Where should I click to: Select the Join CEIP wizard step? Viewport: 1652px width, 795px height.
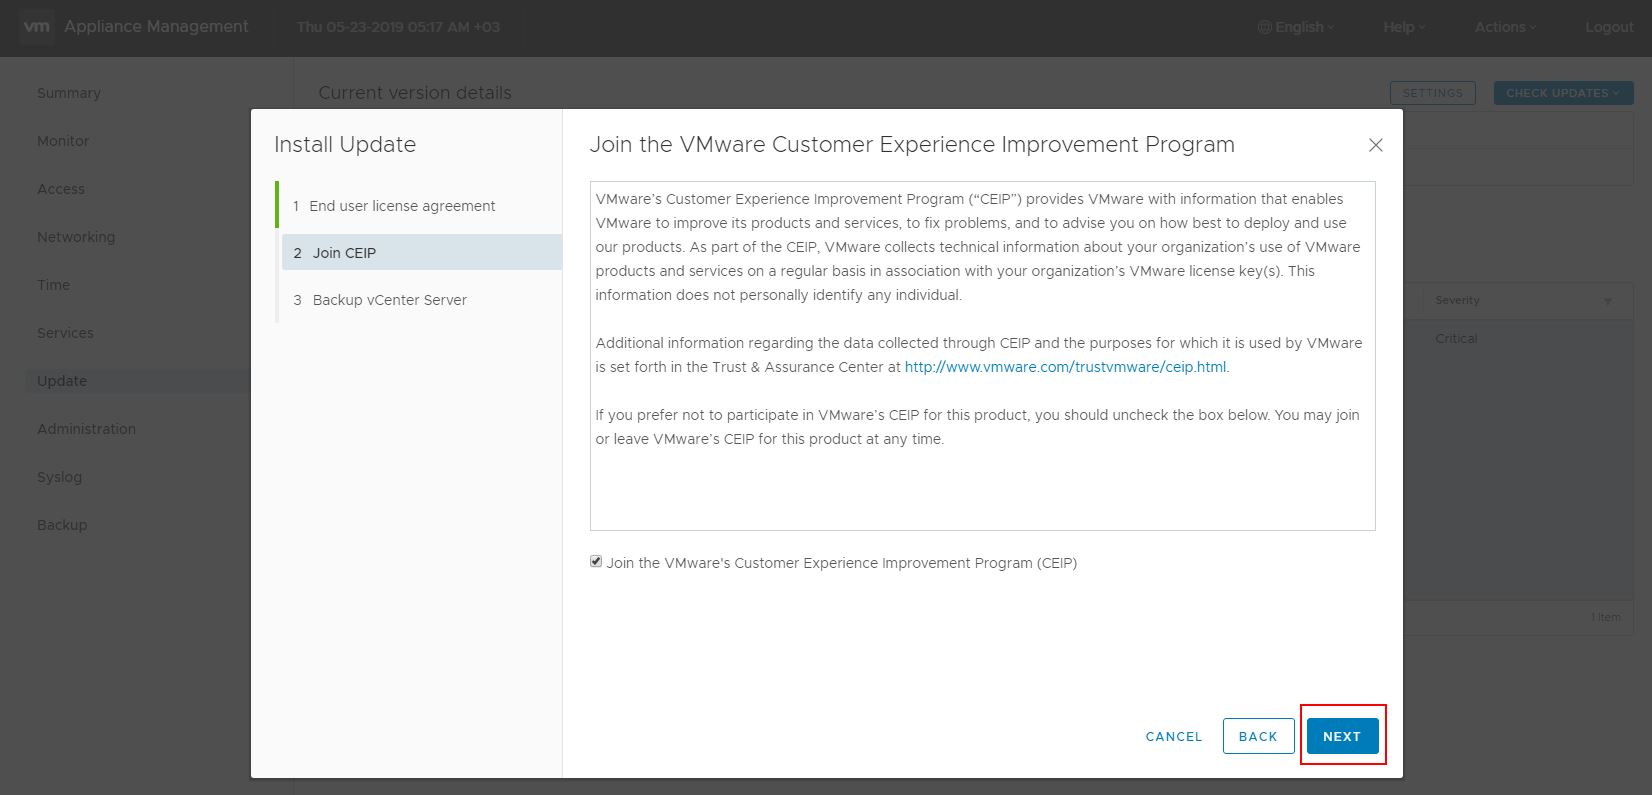344,253
